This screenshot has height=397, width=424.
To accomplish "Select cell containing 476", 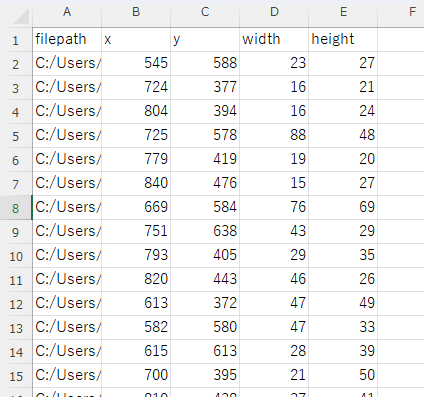I will (205, 184).
